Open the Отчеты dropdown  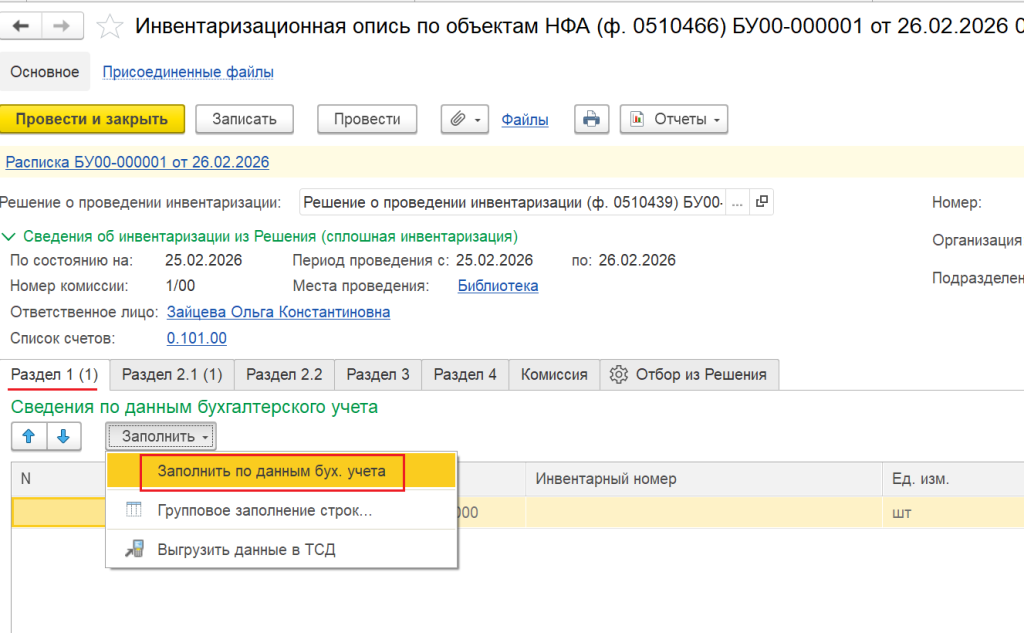click(x=674, y=119)
